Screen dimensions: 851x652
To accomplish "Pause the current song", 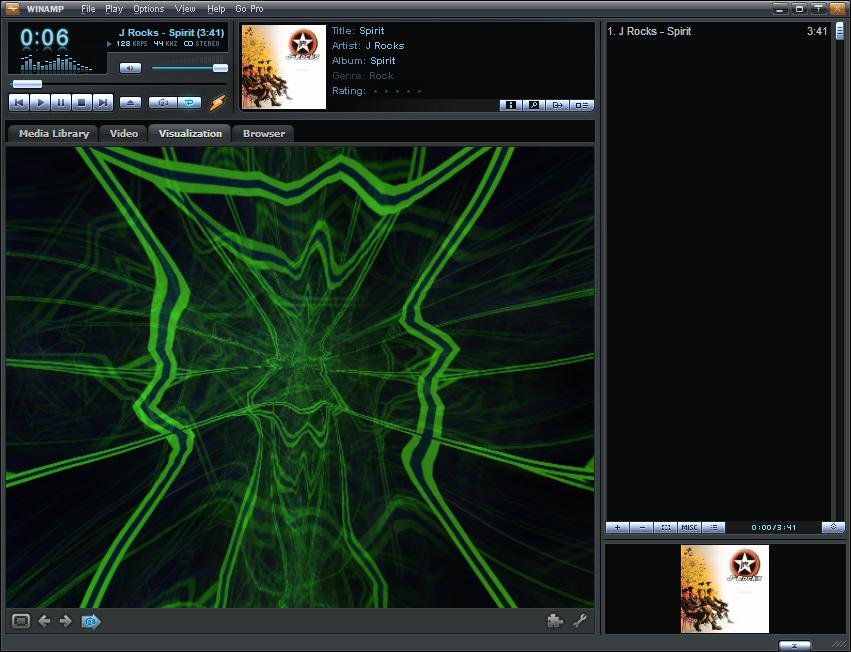I will tap(61, 102).
